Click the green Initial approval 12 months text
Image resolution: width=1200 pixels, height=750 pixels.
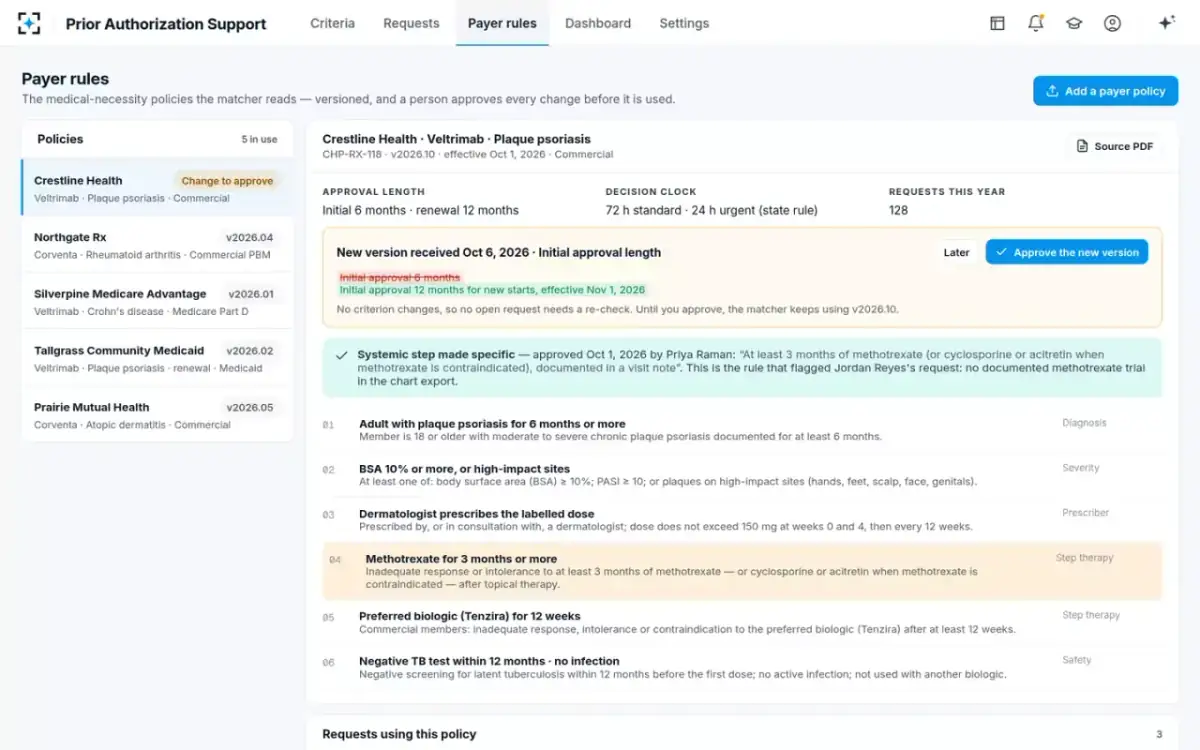[x=492, y=290]
